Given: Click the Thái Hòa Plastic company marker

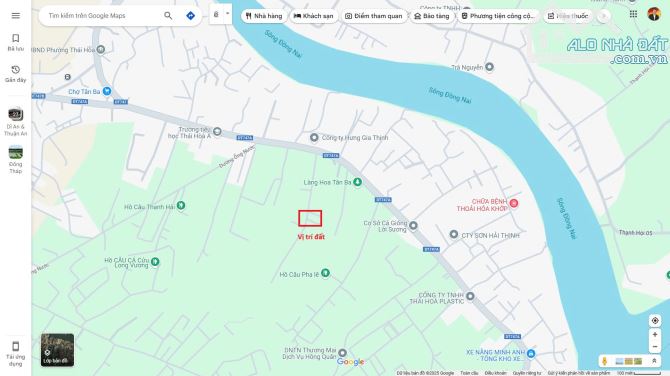Looking at the screenshot, I should (x=470, y=296).
